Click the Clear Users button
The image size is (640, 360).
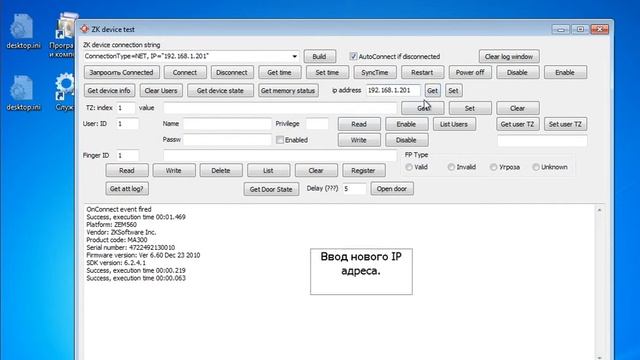pyautogui.click(x=161, y=91)
